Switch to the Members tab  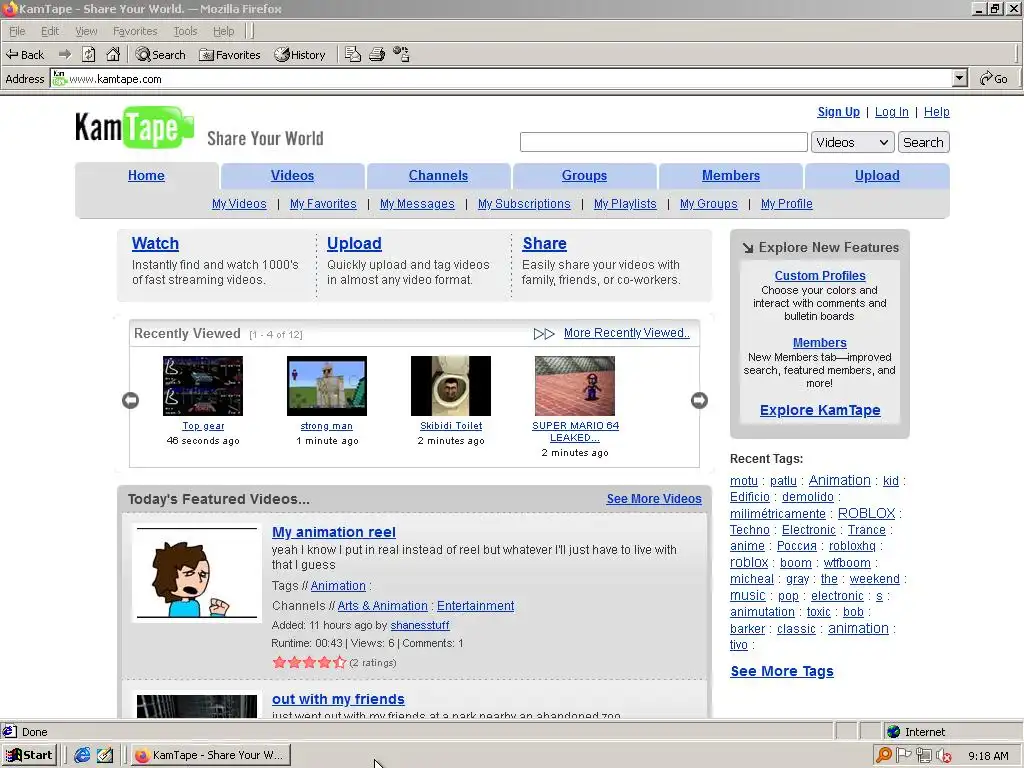(x=731, y=176)
